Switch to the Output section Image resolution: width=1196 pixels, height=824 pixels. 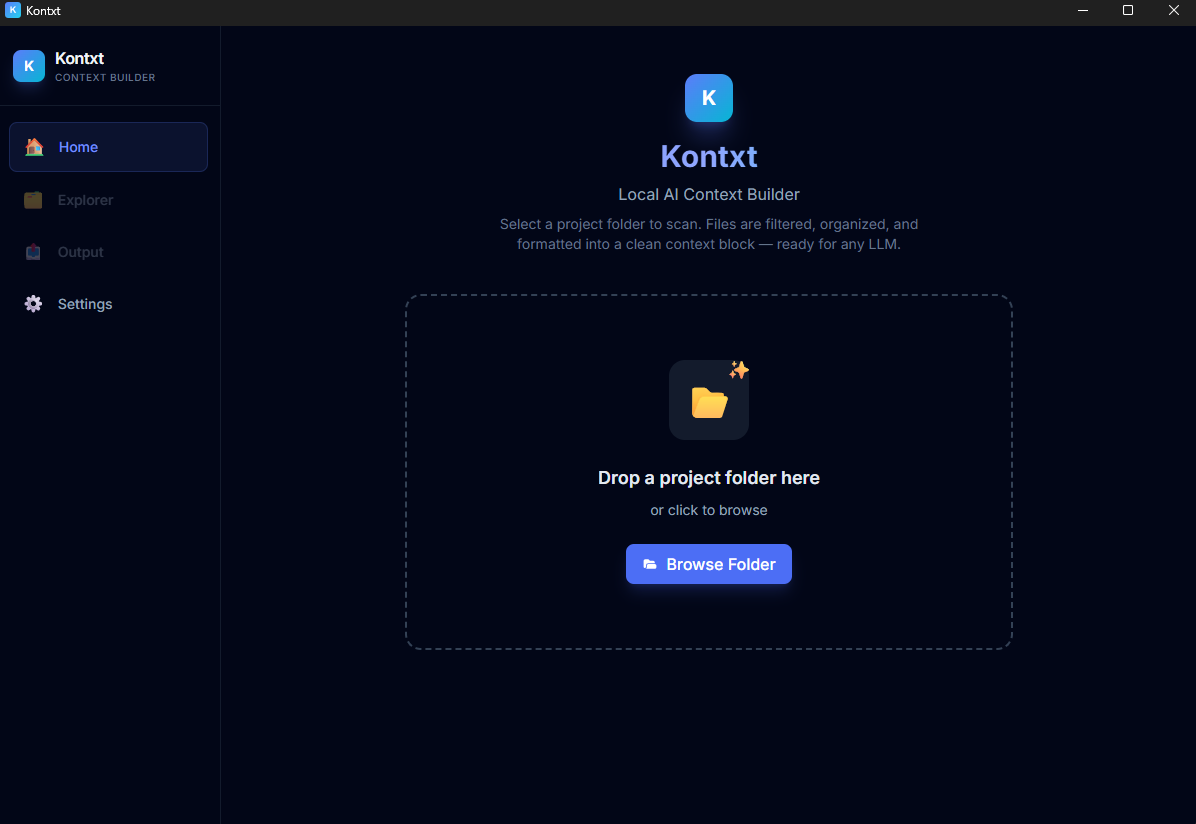tap(80, 251)
